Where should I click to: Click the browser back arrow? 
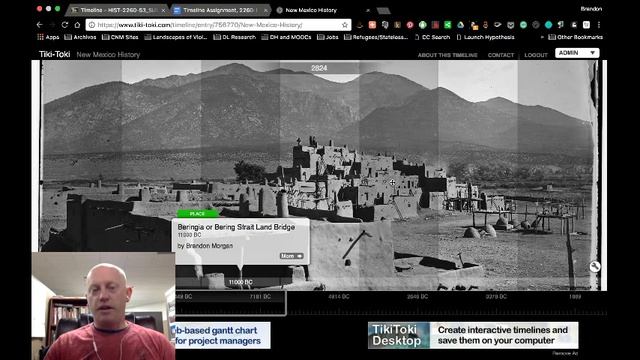point(40,25)
